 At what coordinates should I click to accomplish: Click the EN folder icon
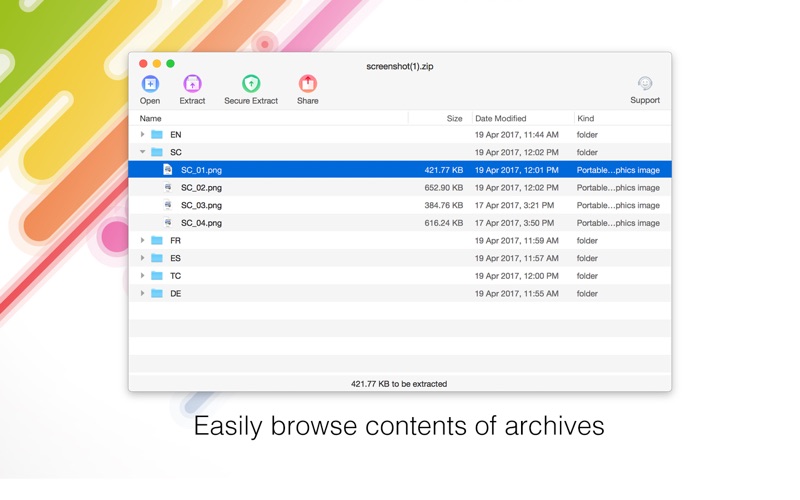coord(157,135)
